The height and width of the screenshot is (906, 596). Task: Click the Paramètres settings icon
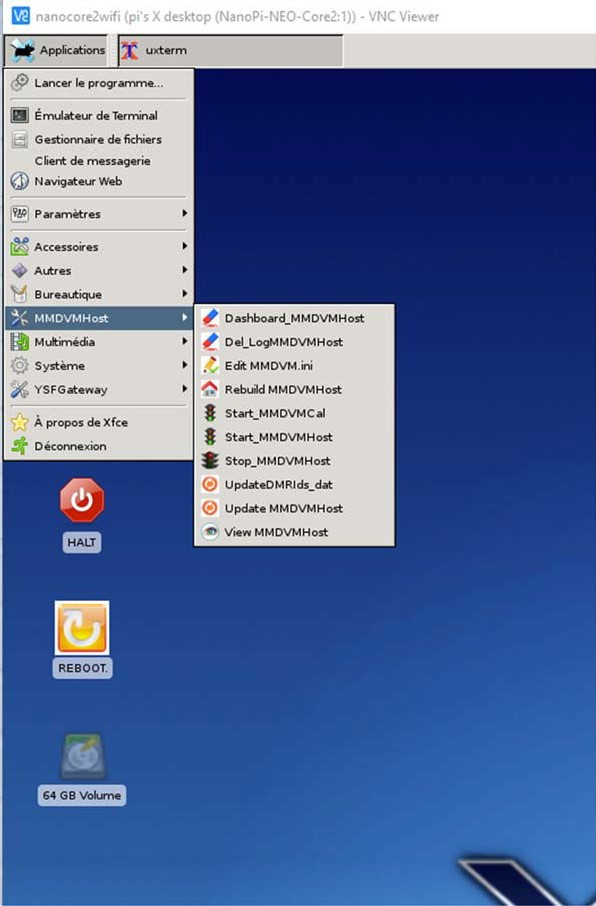(x=20, y=214)
